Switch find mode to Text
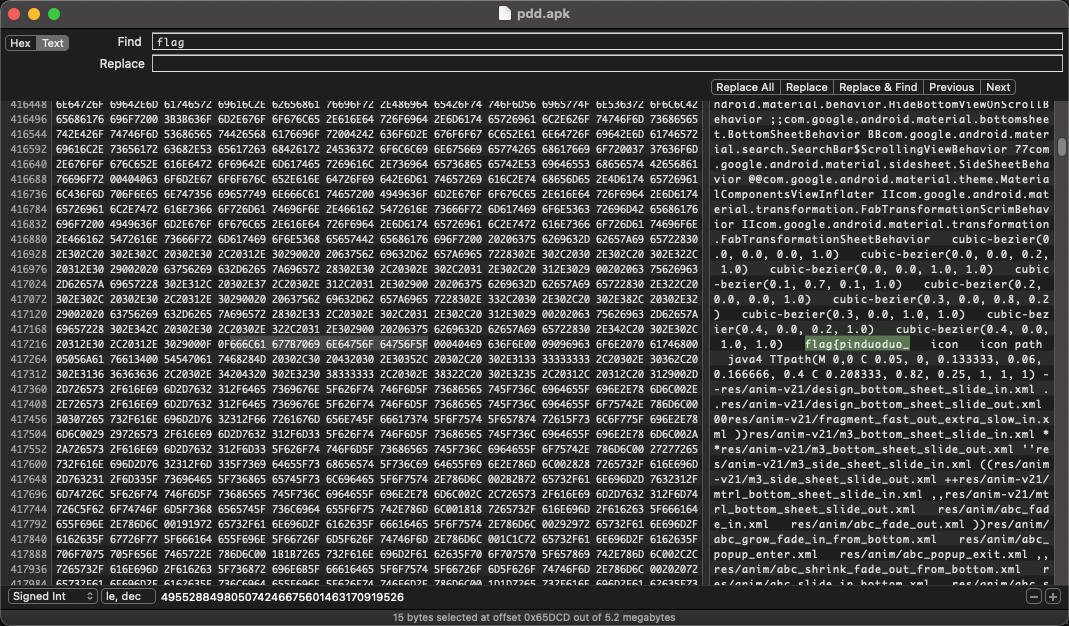The width and height of the screenshot is (1069, 626). click(53, 43)
